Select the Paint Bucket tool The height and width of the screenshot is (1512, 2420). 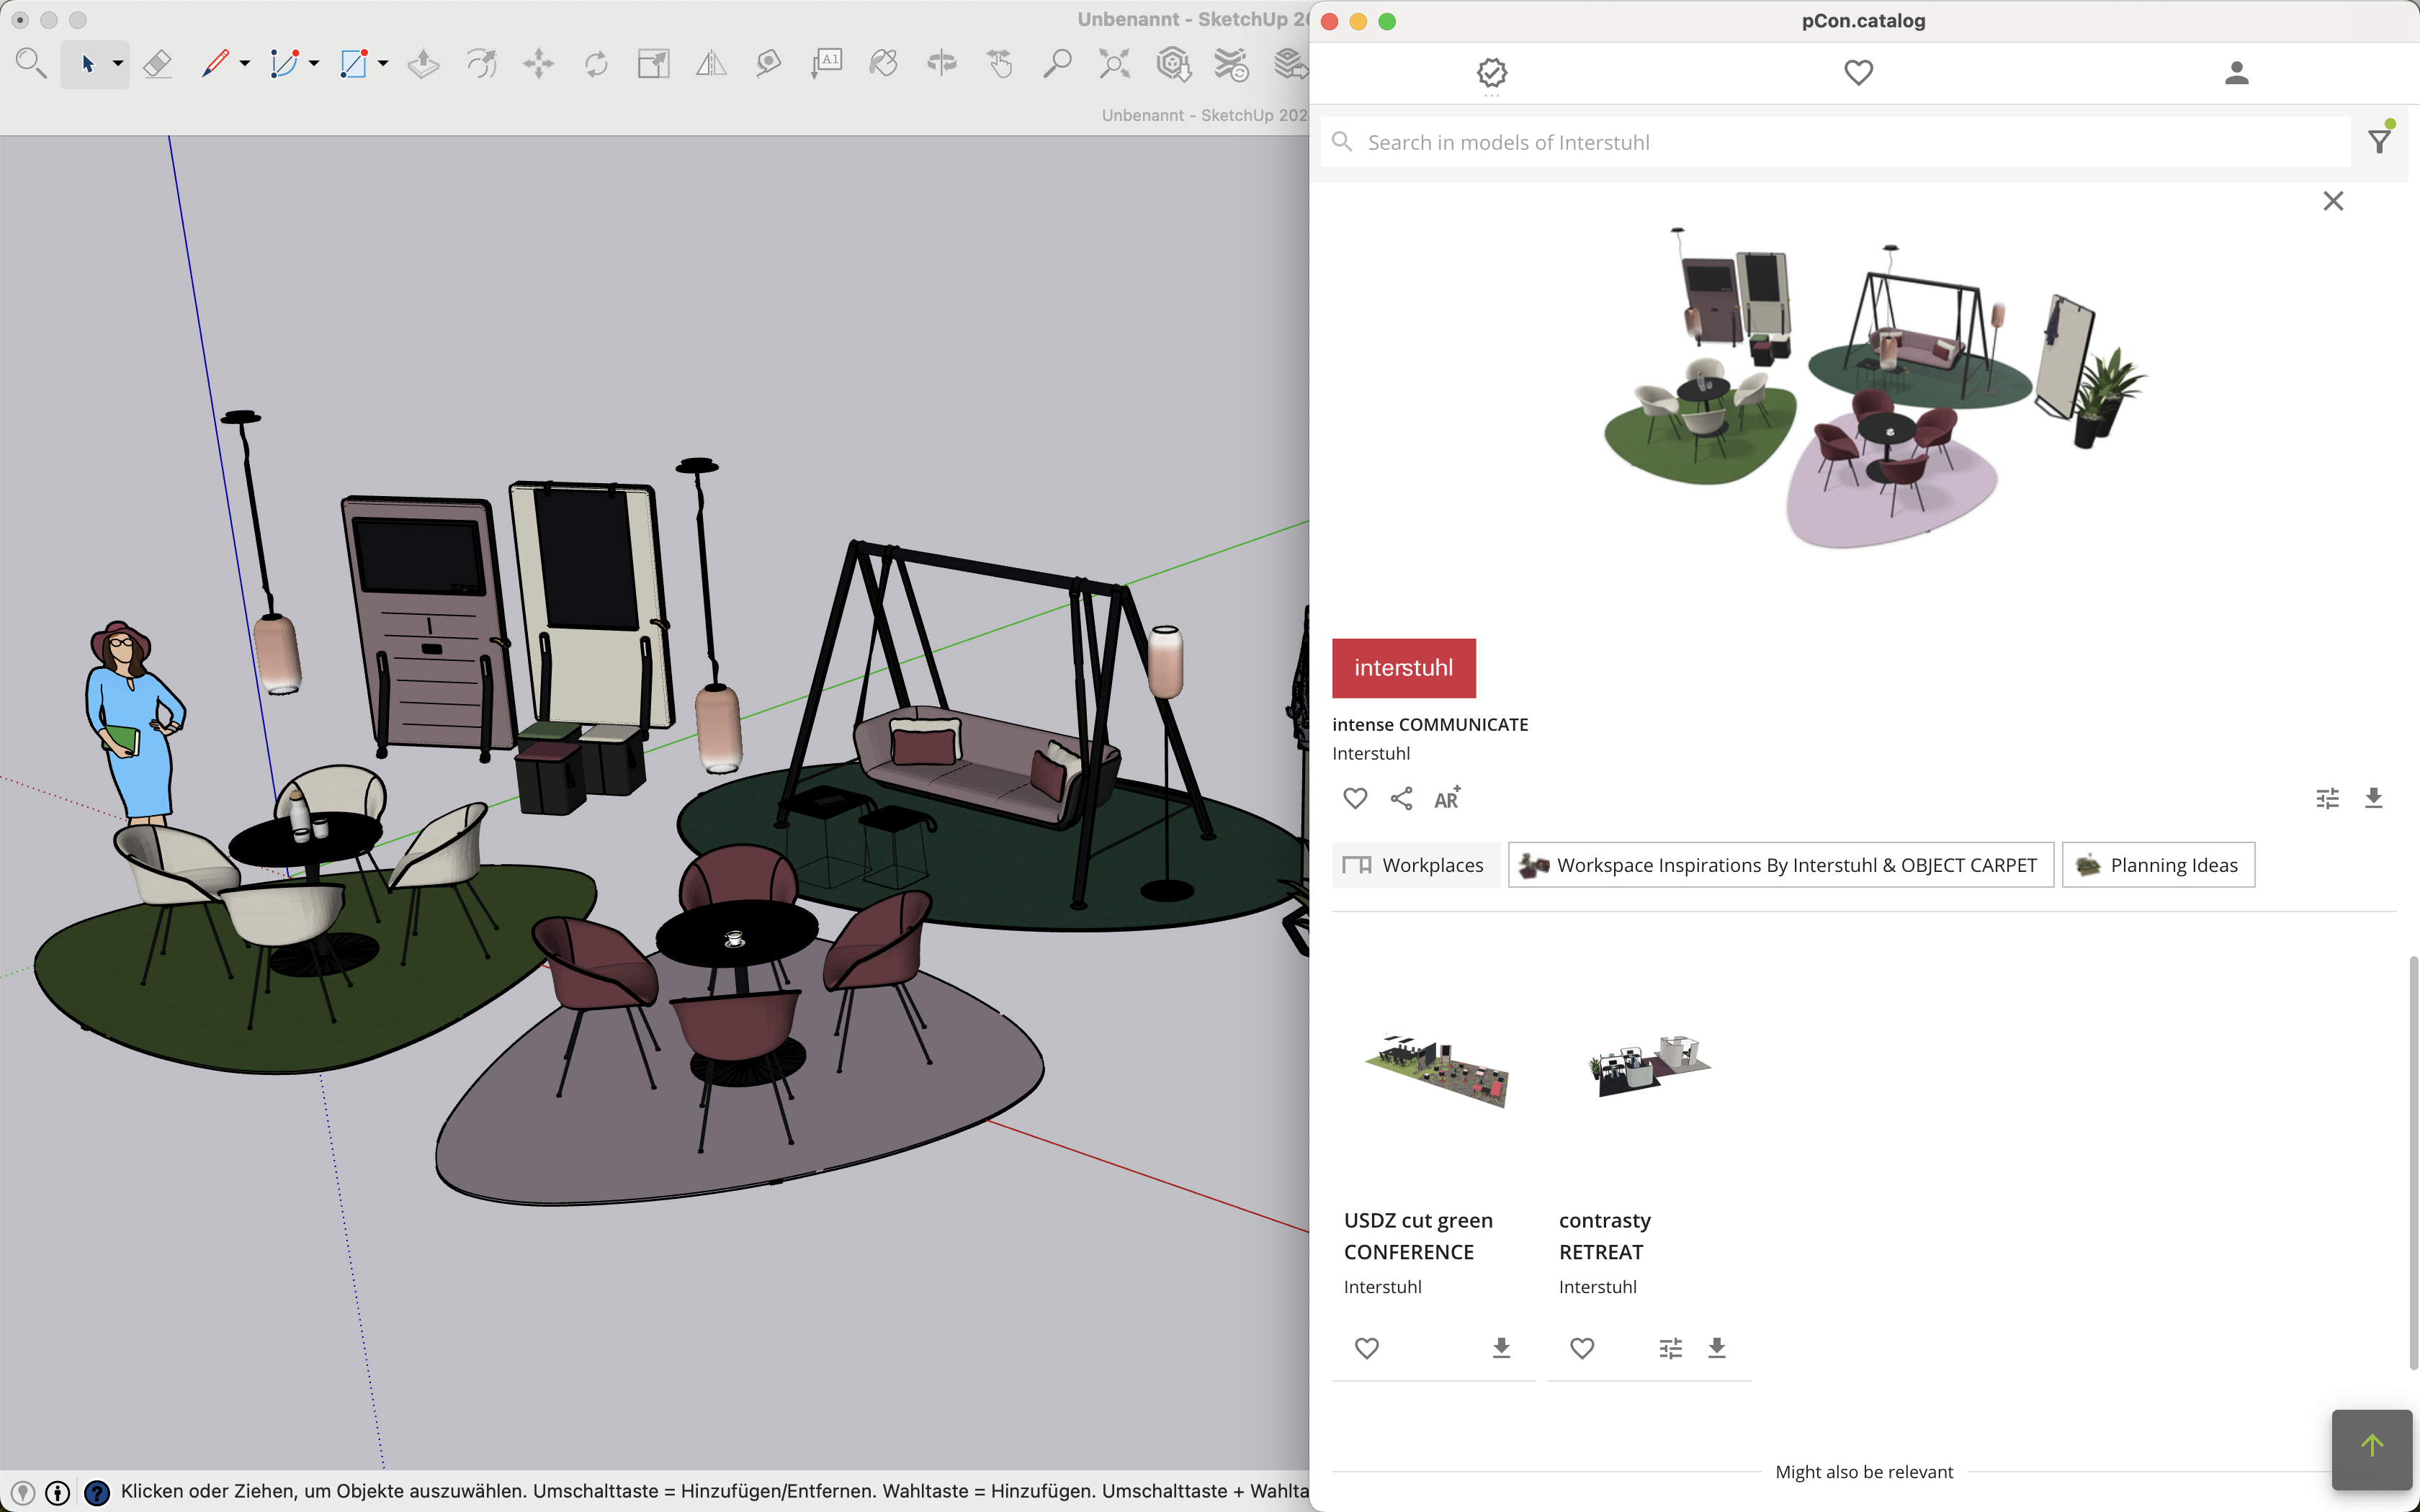click(883, 64)
